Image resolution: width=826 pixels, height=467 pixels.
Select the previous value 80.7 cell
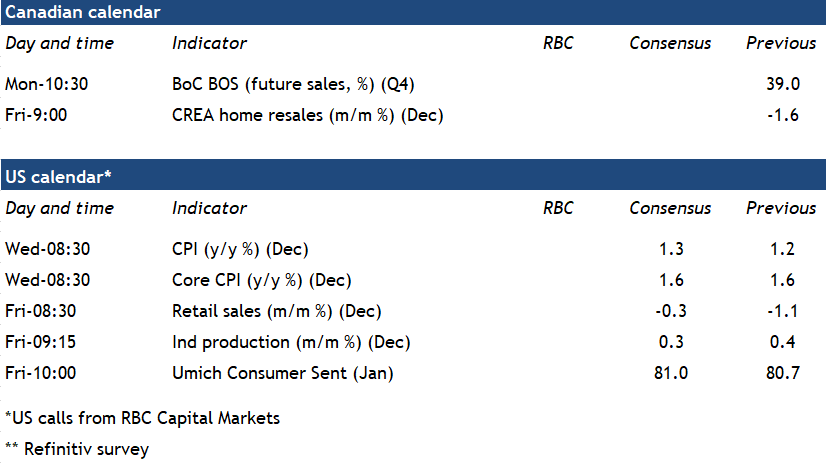pos(780,373)
